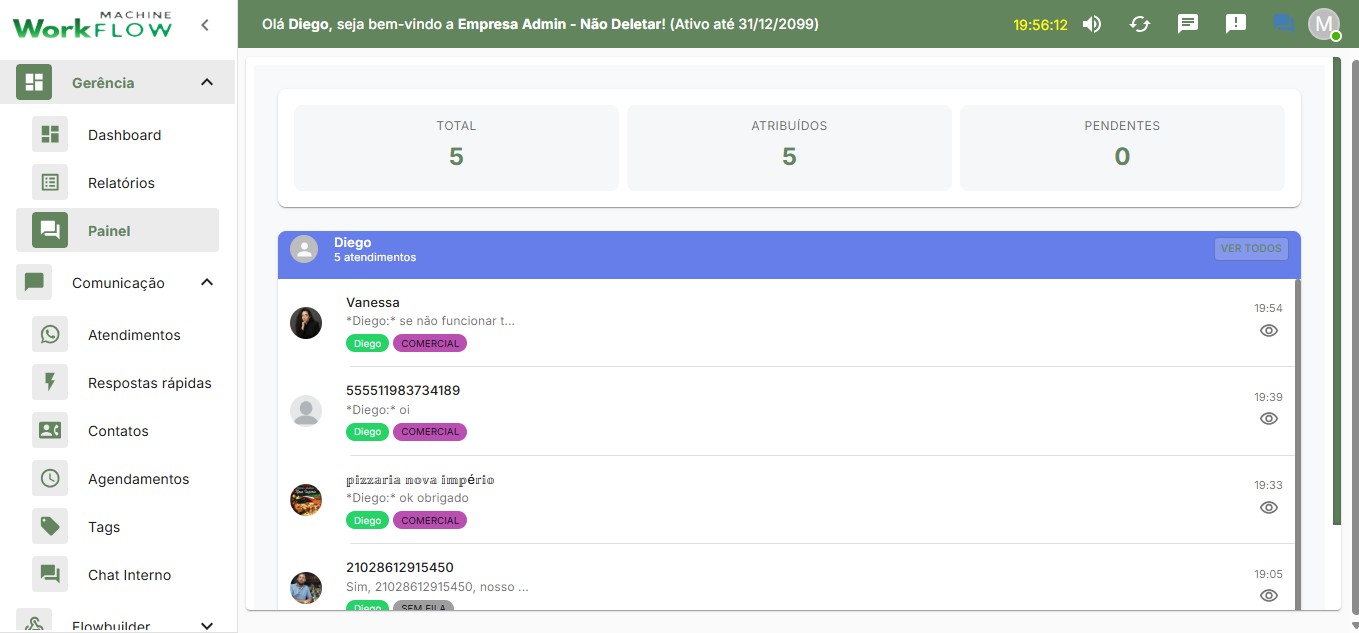Go to Dashboard menu item
The height and width of the screenshot is (633, 1359).
click(124, 135)
